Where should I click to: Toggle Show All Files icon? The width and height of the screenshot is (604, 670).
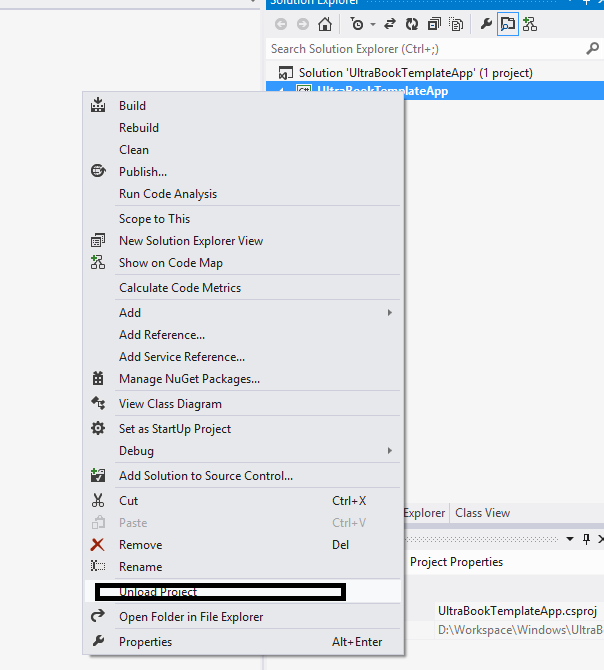[456, 24]
